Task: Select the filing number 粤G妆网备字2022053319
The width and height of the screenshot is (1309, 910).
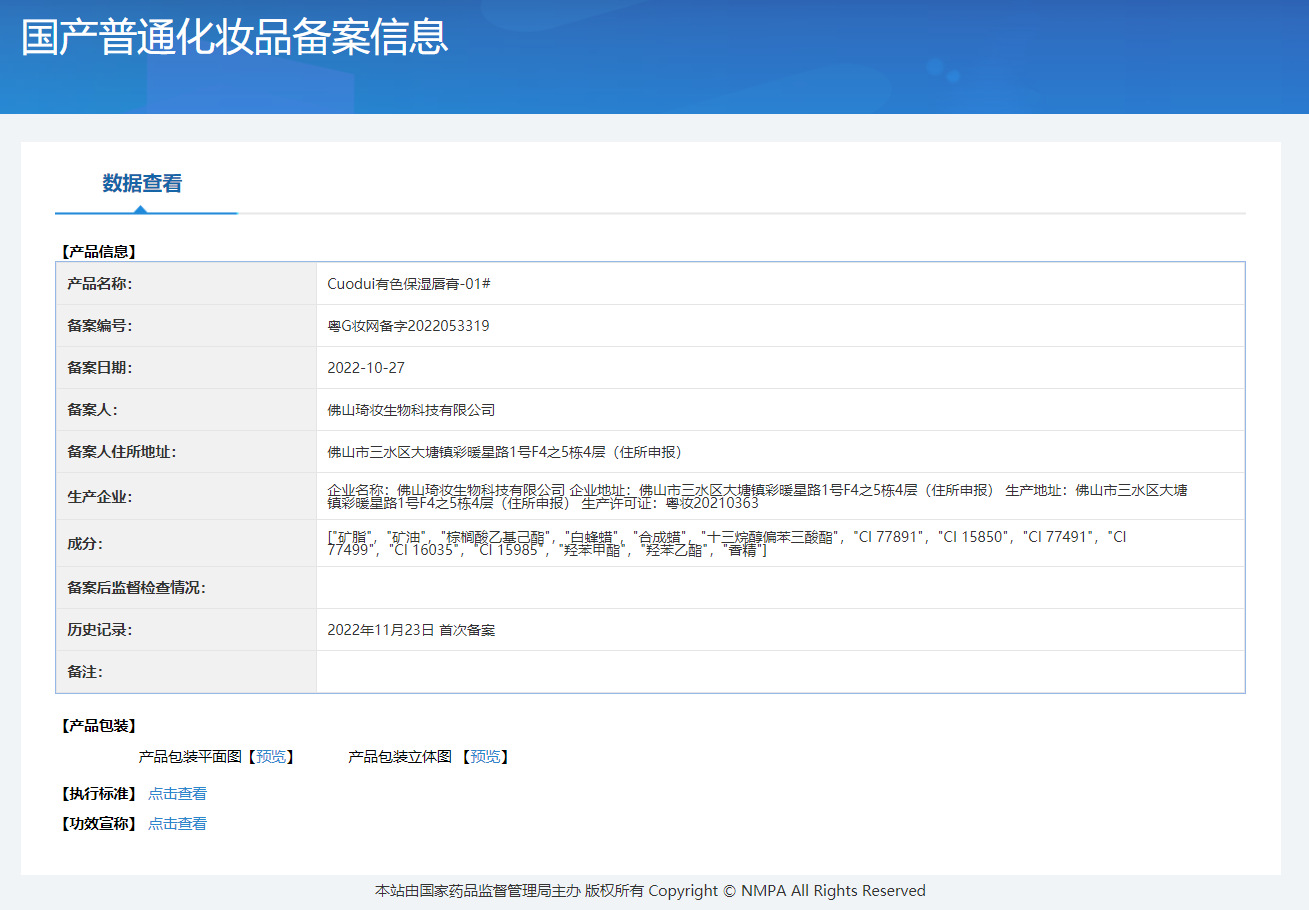Action: pyautogui.click(x=408, y=326)
